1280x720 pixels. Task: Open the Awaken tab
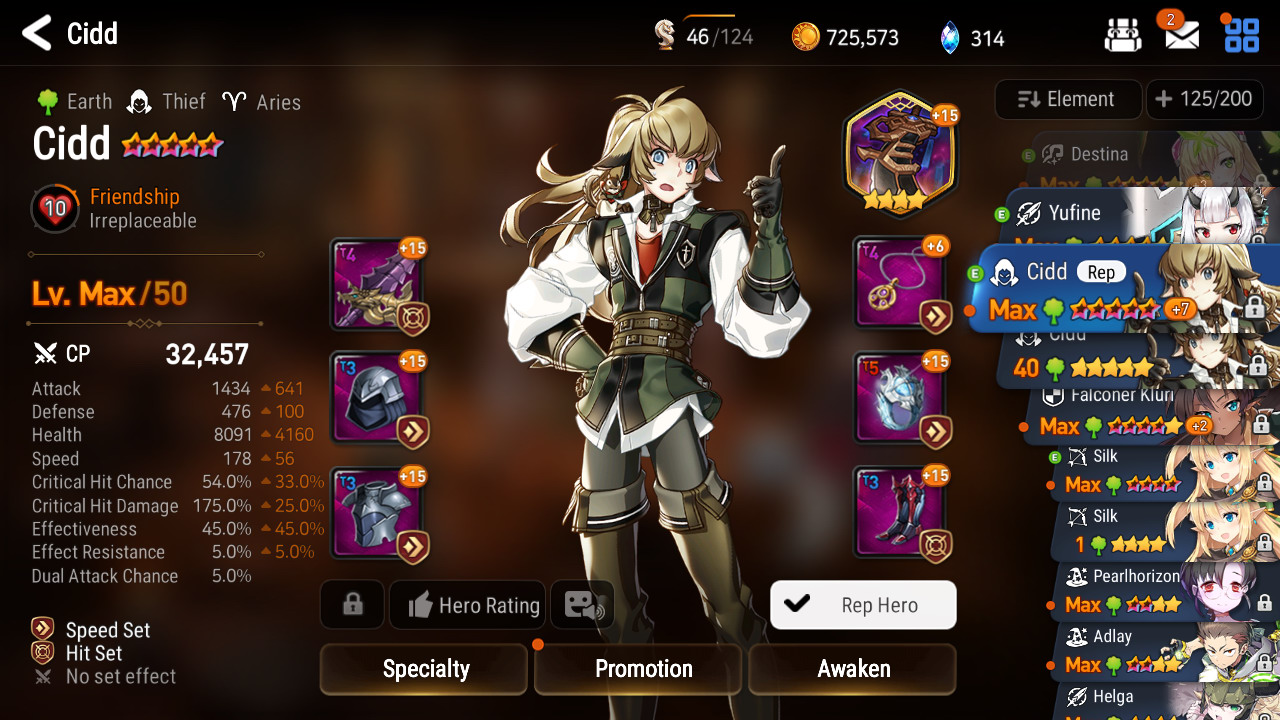[x=852, y=669]
